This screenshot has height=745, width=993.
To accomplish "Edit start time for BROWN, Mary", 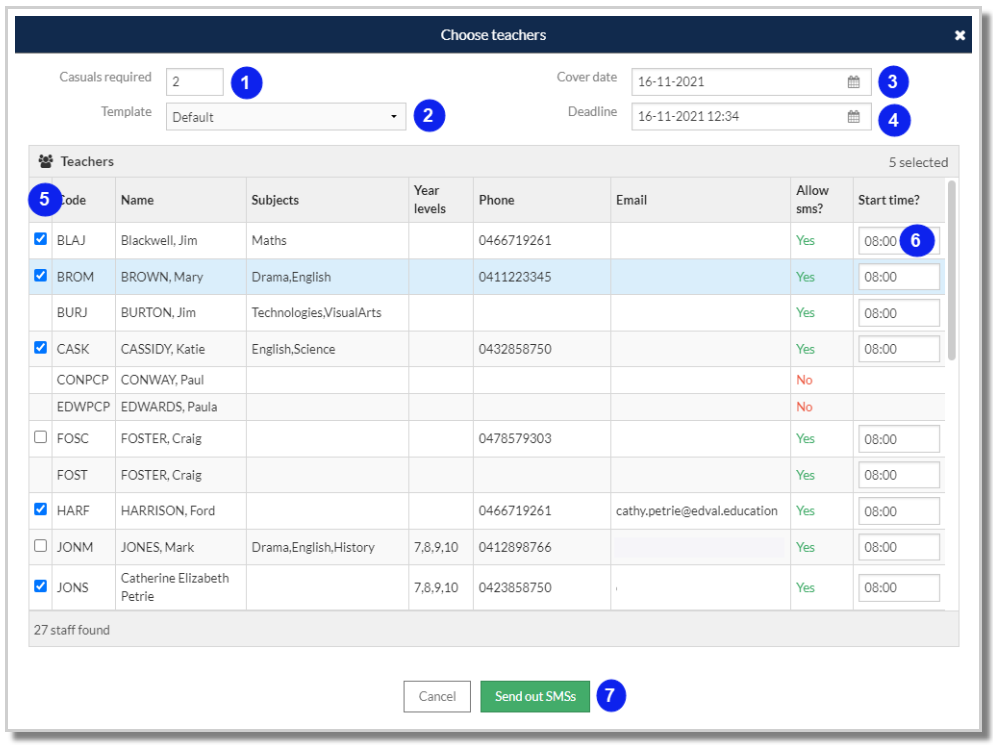I will (x=898, y=277).
